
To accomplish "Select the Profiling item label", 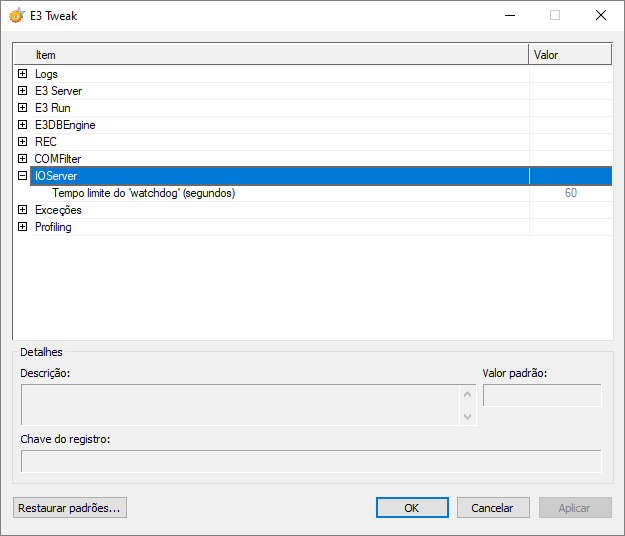I will [53, 227].
